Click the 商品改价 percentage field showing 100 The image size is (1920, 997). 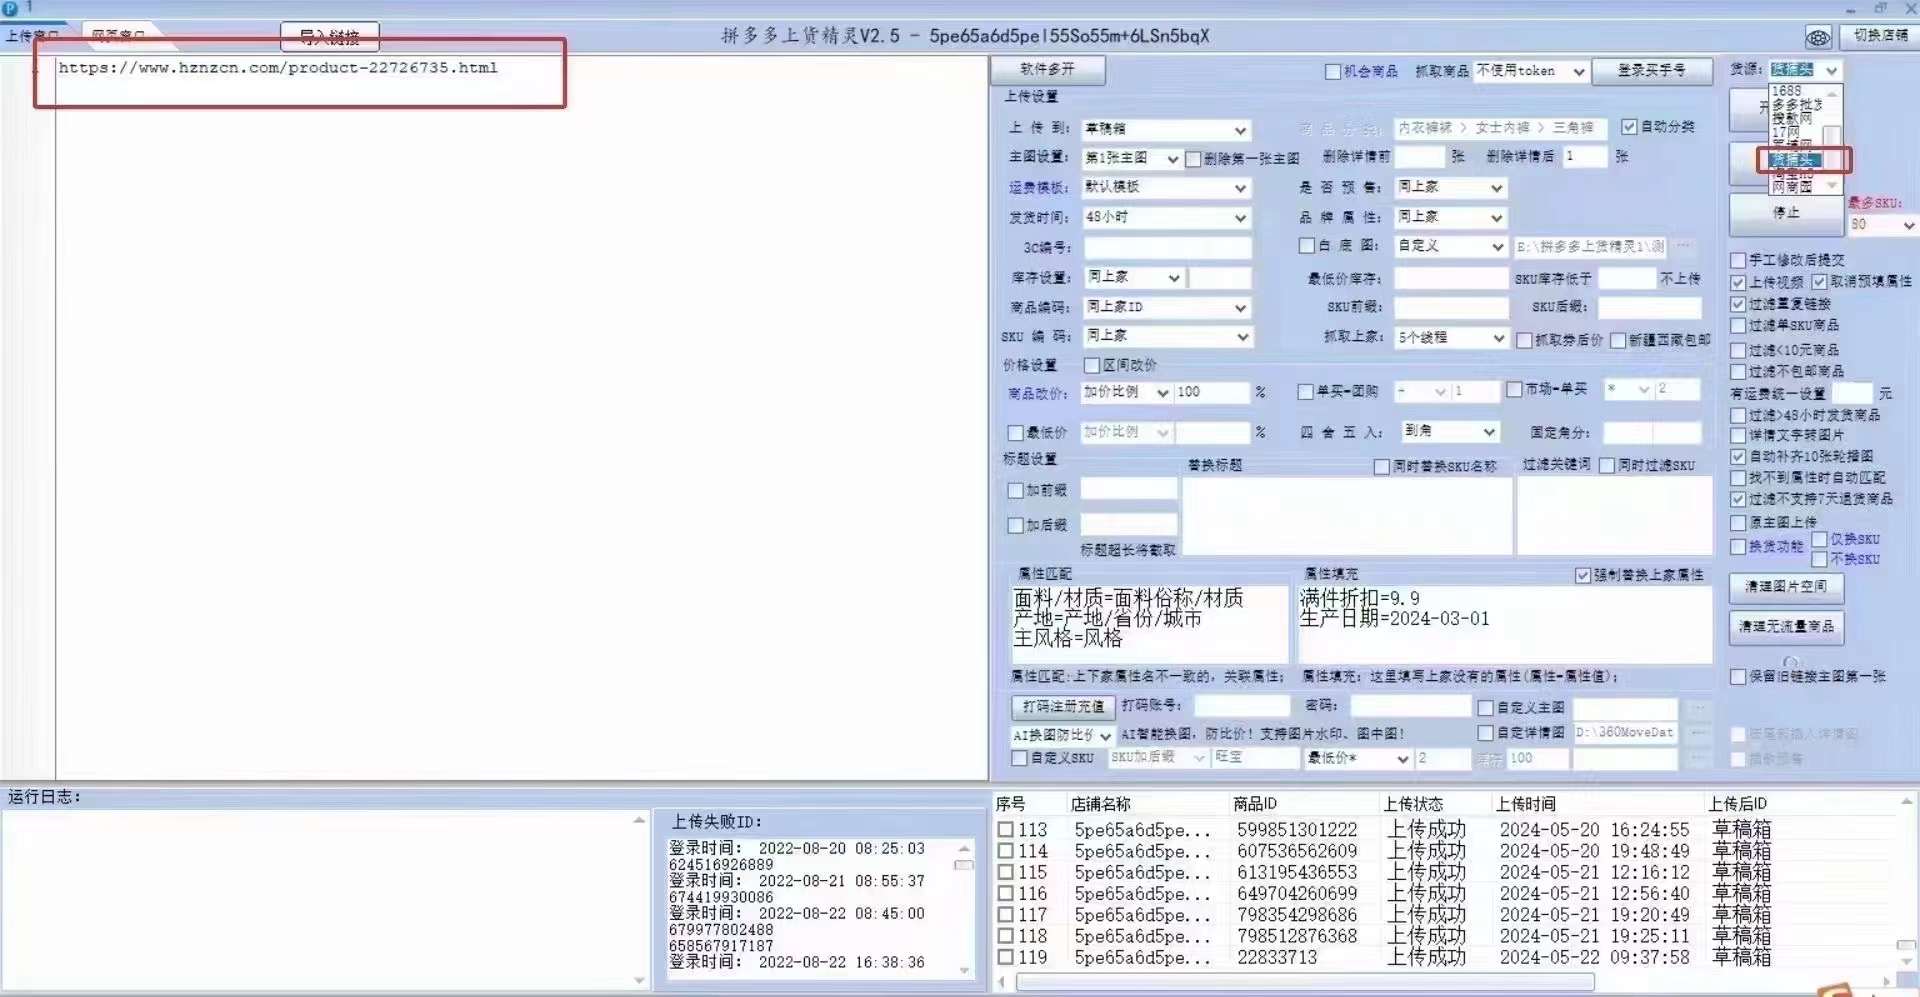[x=1212, y=393]
